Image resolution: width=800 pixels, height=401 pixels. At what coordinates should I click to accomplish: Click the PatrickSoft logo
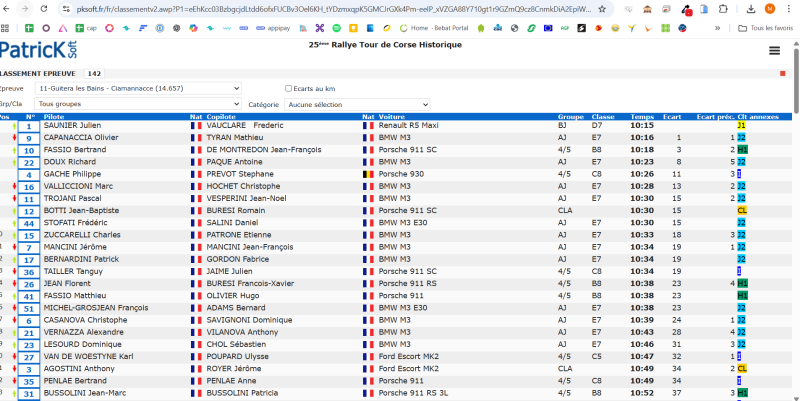click(x=32, y=52)
